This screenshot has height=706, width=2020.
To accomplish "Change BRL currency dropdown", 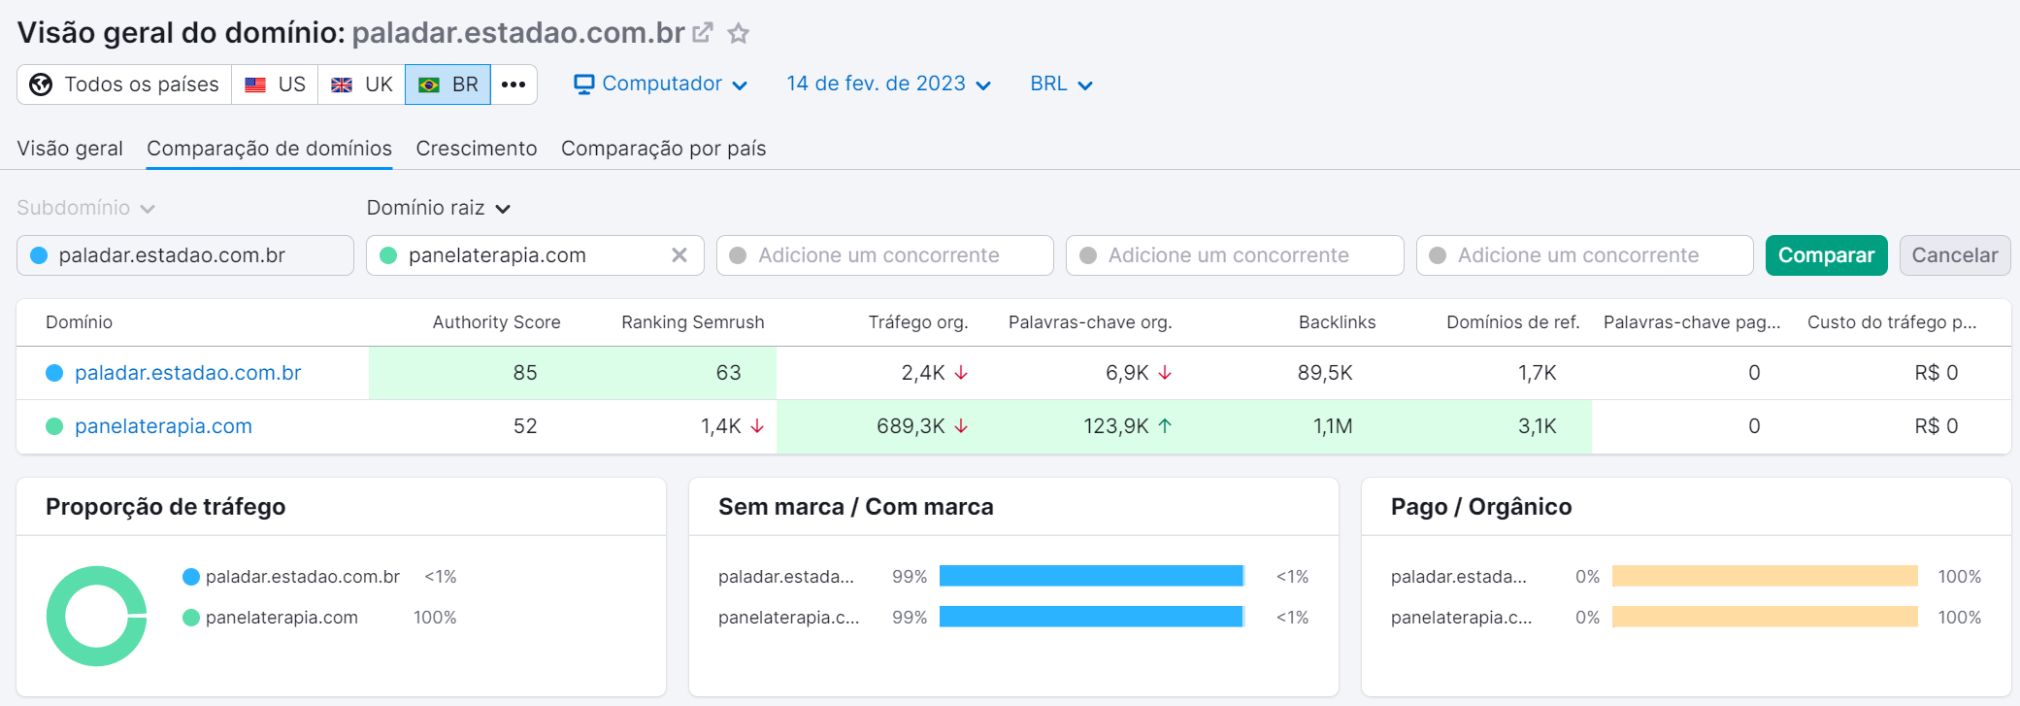I will [x=1061, y=84].
